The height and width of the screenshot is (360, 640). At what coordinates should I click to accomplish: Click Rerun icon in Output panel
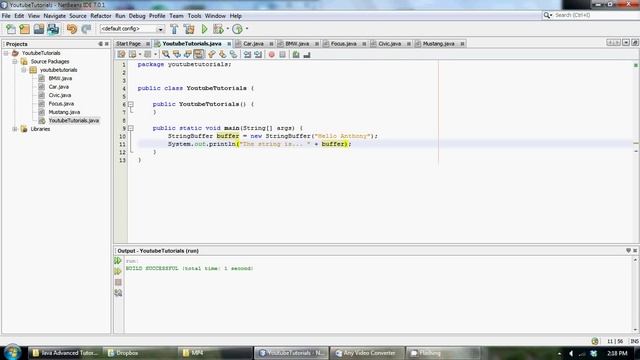pos(118,260)
